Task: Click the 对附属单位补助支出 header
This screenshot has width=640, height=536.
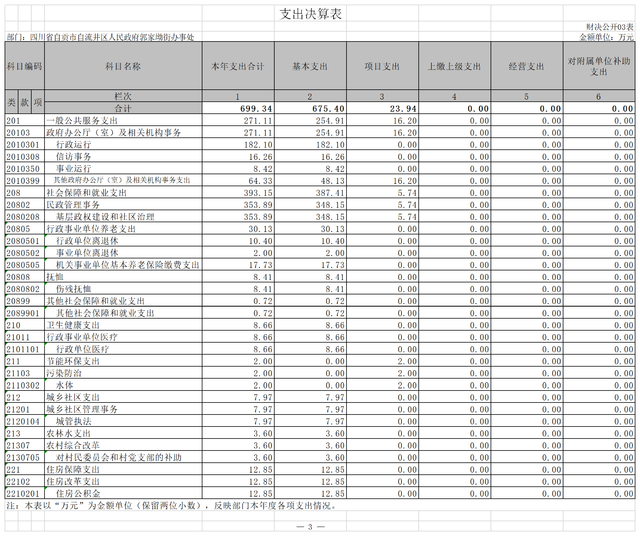Action: [x=599, y=66]
